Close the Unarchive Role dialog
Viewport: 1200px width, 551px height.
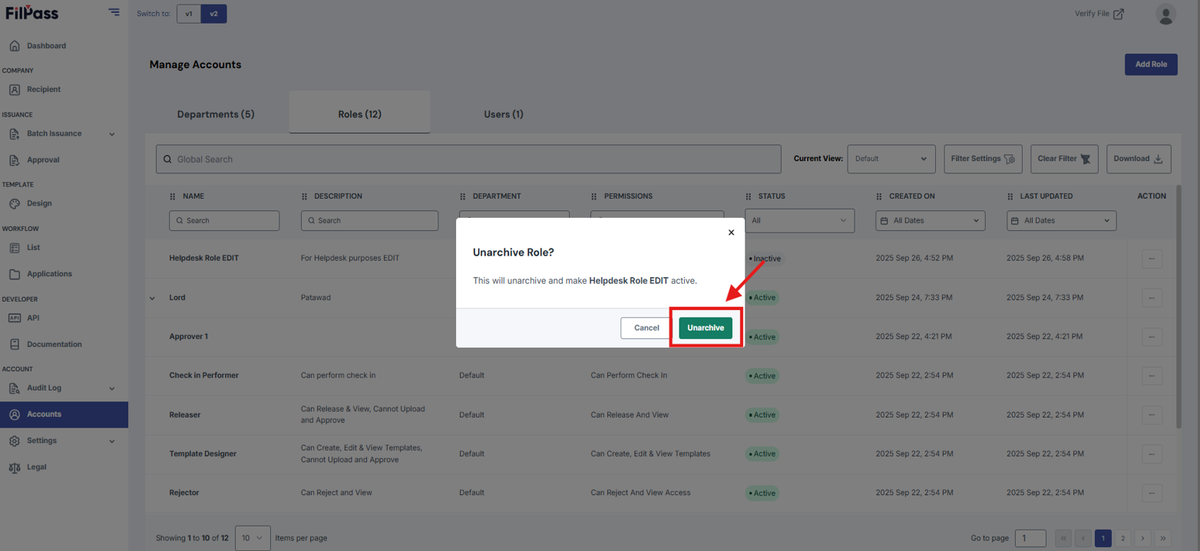click(731, 232)
